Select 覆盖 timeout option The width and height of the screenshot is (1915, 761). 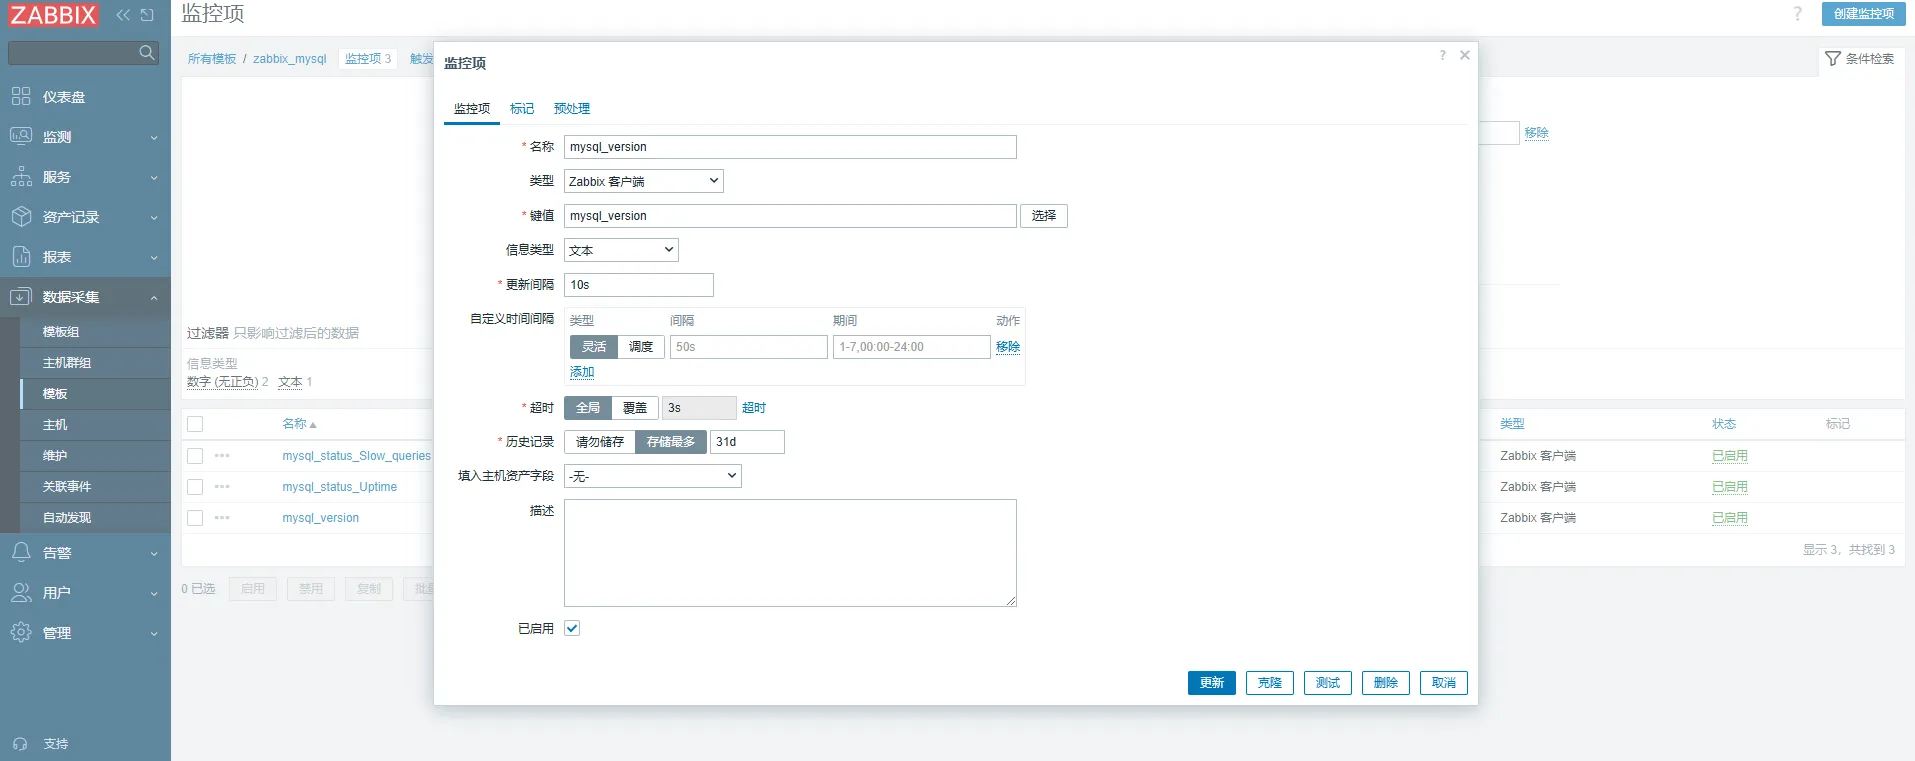click(x=635, y=408)
